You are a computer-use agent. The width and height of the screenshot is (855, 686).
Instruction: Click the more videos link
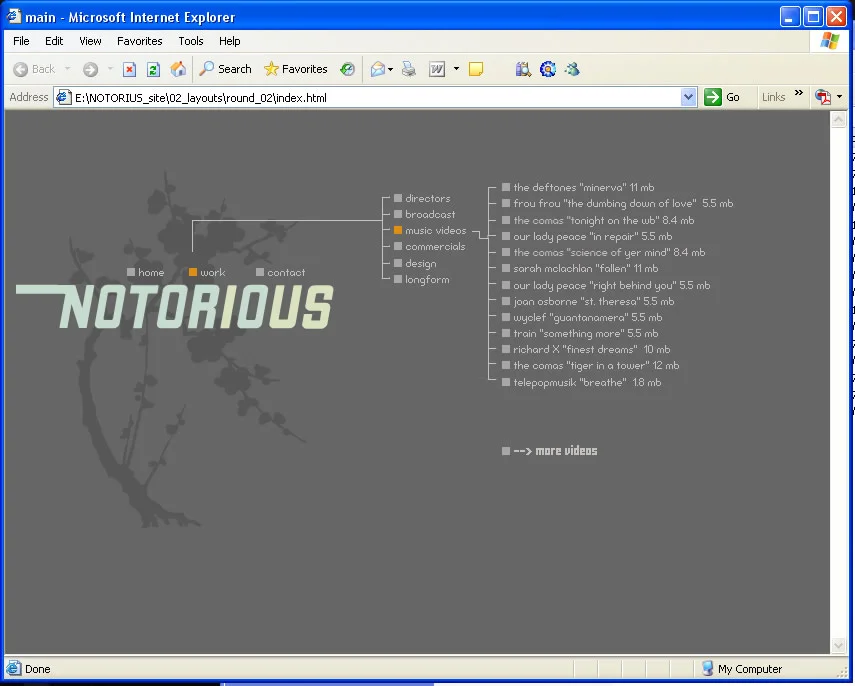coord(550,451)
